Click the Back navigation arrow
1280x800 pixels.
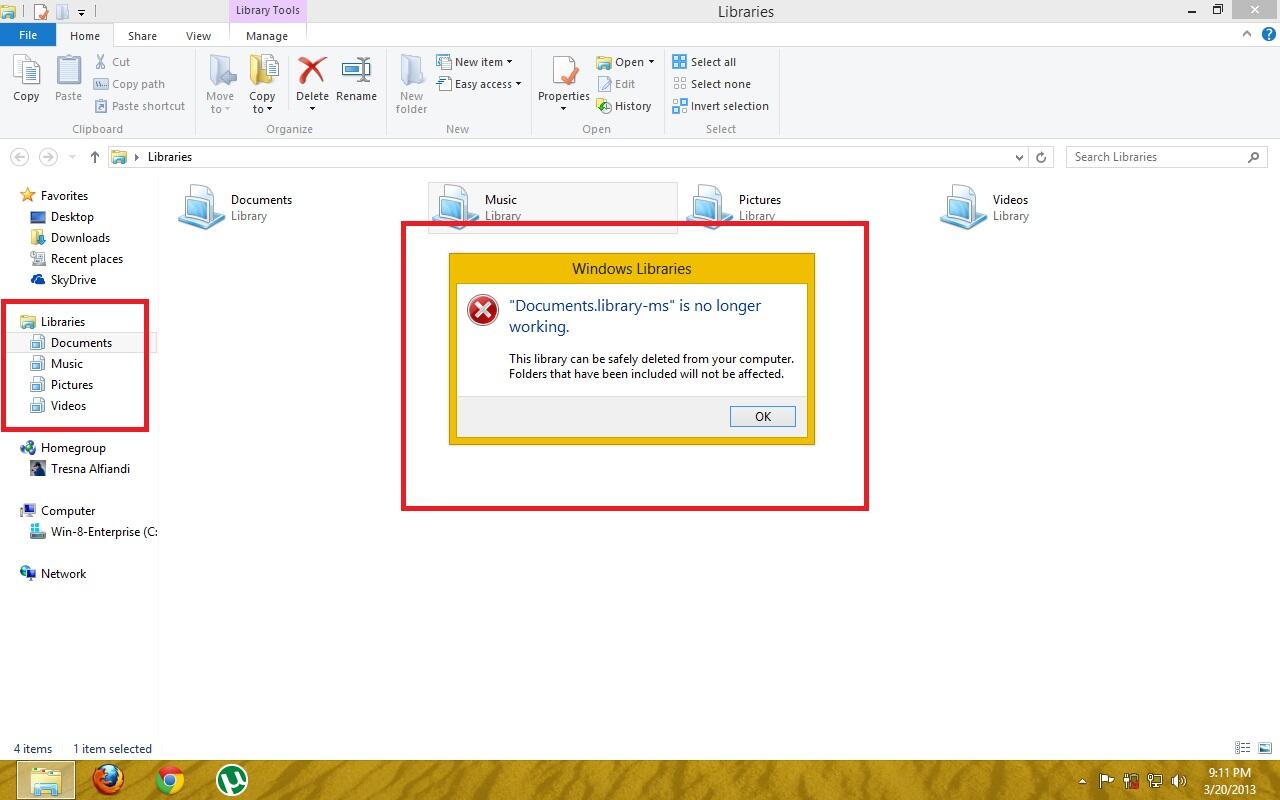click(x=19, y=157)
